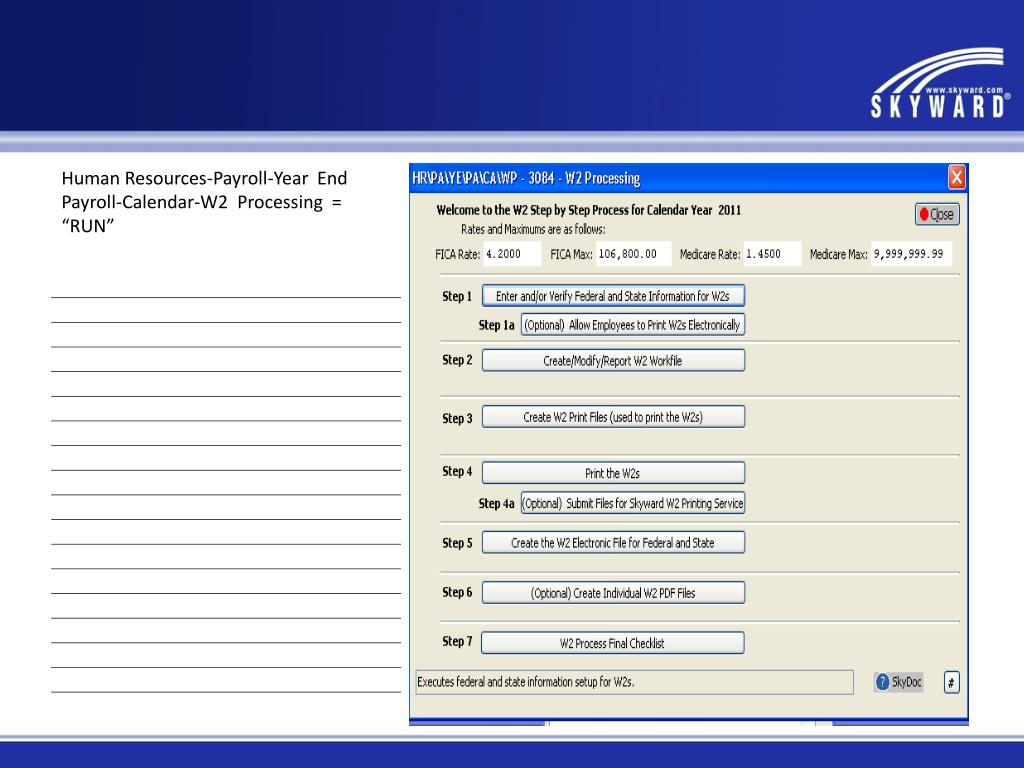Click Rates and Maximums are as follows text
1024x768 pixels.
533,229
